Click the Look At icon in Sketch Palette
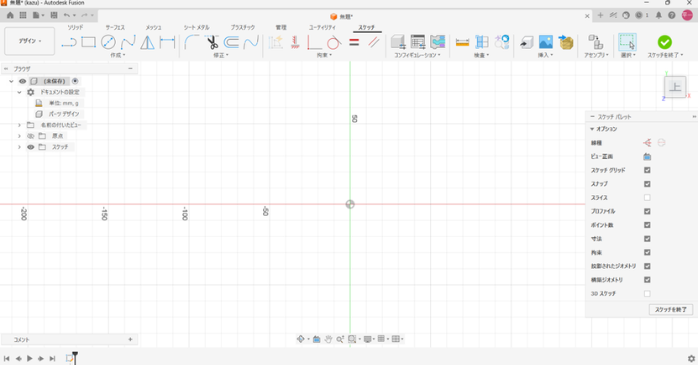 click(x=647, y=157)
